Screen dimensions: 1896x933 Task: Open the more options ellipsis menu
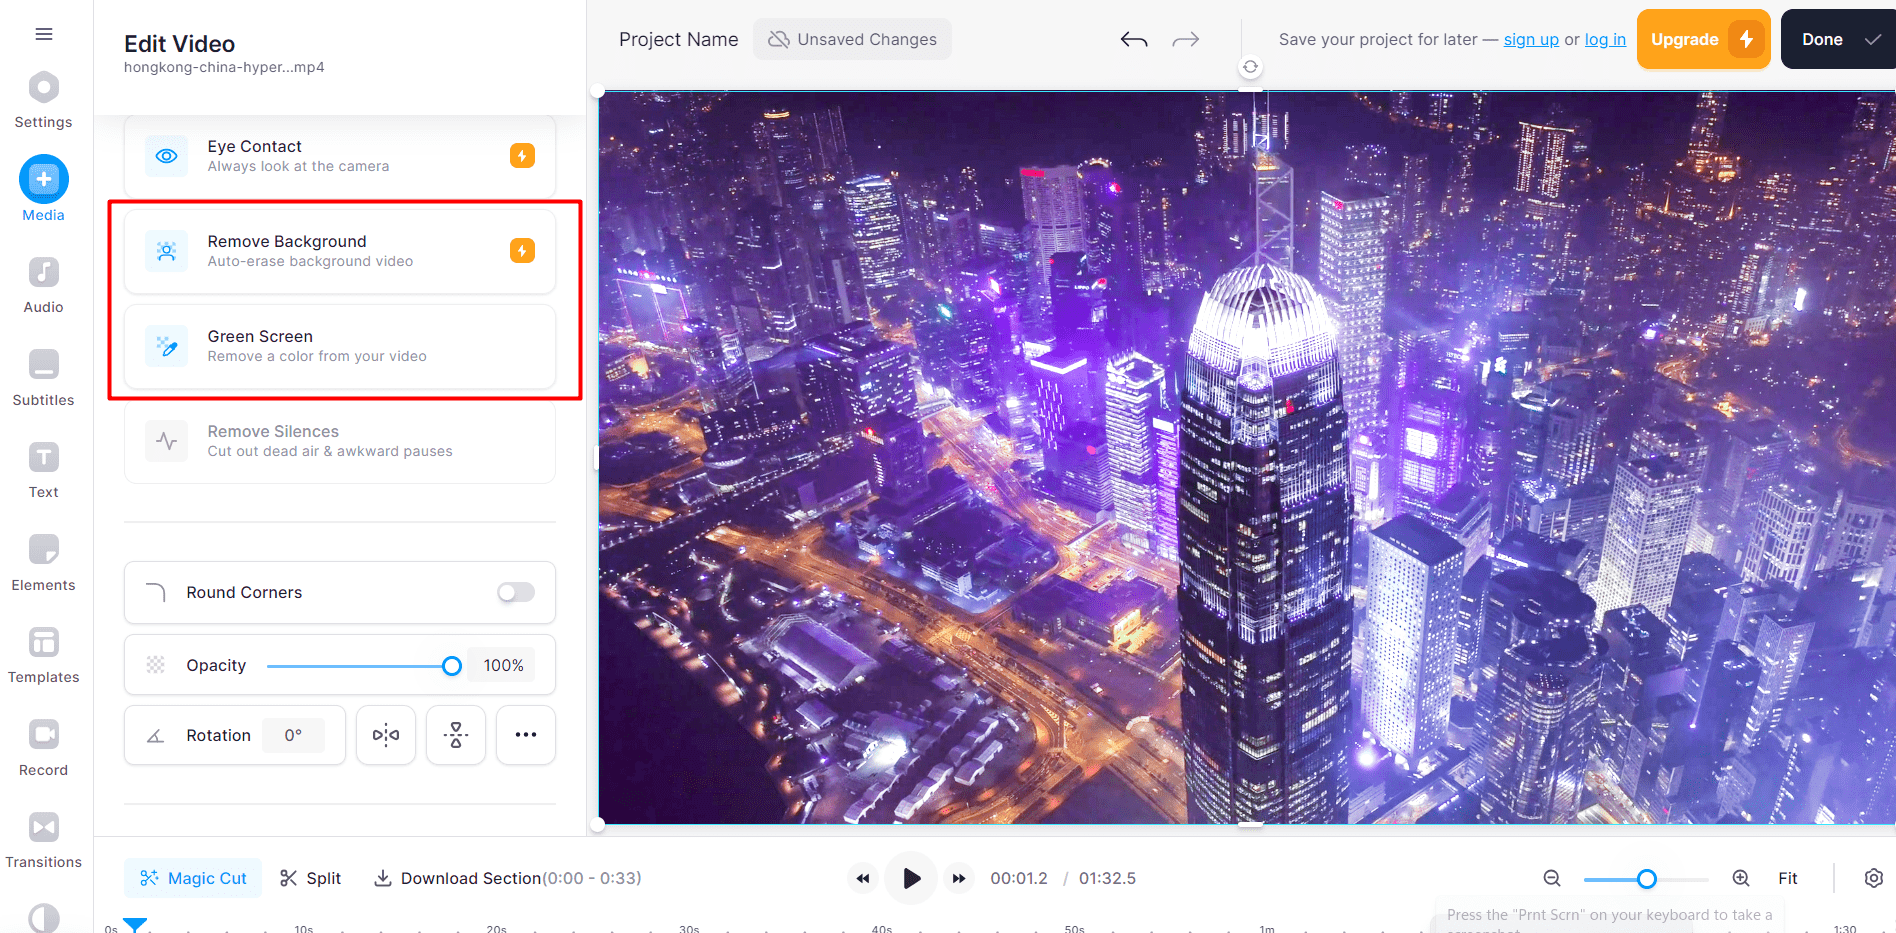[x=525, y=735]
